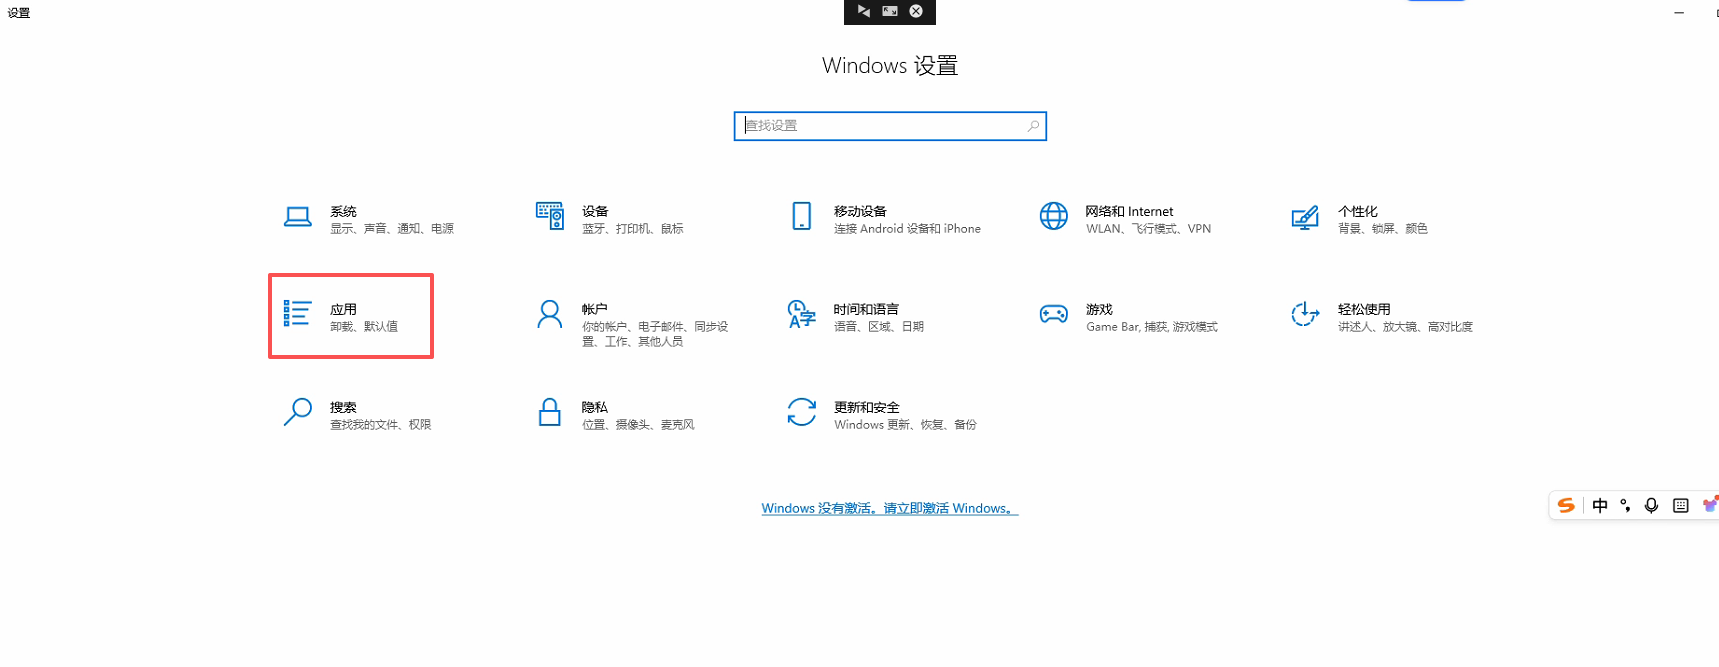This screenshot has height=667, width=1719.
Task: Open the 个性化 personalization icon
Action: tap(1305, 217)
